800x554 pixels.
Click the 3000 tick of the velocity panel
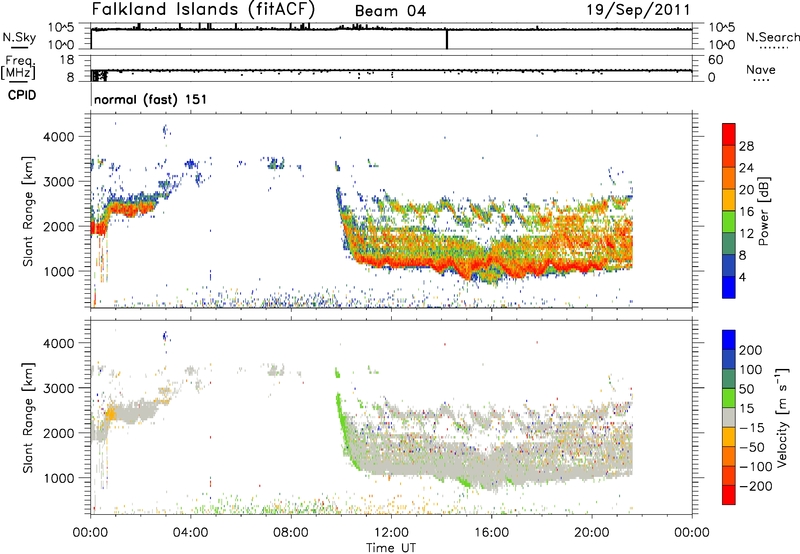58,388
